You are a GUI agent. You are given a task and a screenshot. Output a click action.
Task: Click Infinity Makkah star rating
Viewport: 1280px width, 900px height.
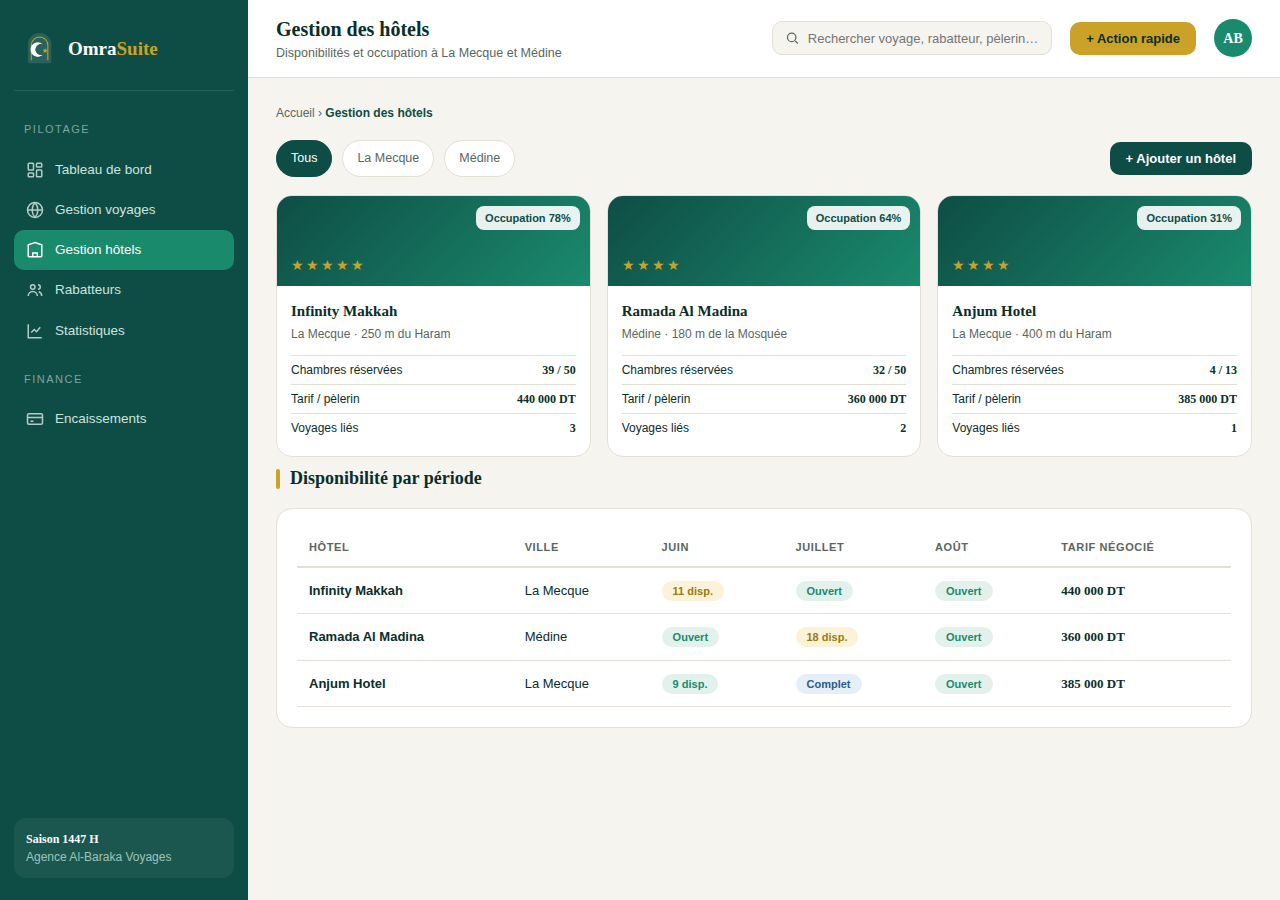click(x=327, y=265)
